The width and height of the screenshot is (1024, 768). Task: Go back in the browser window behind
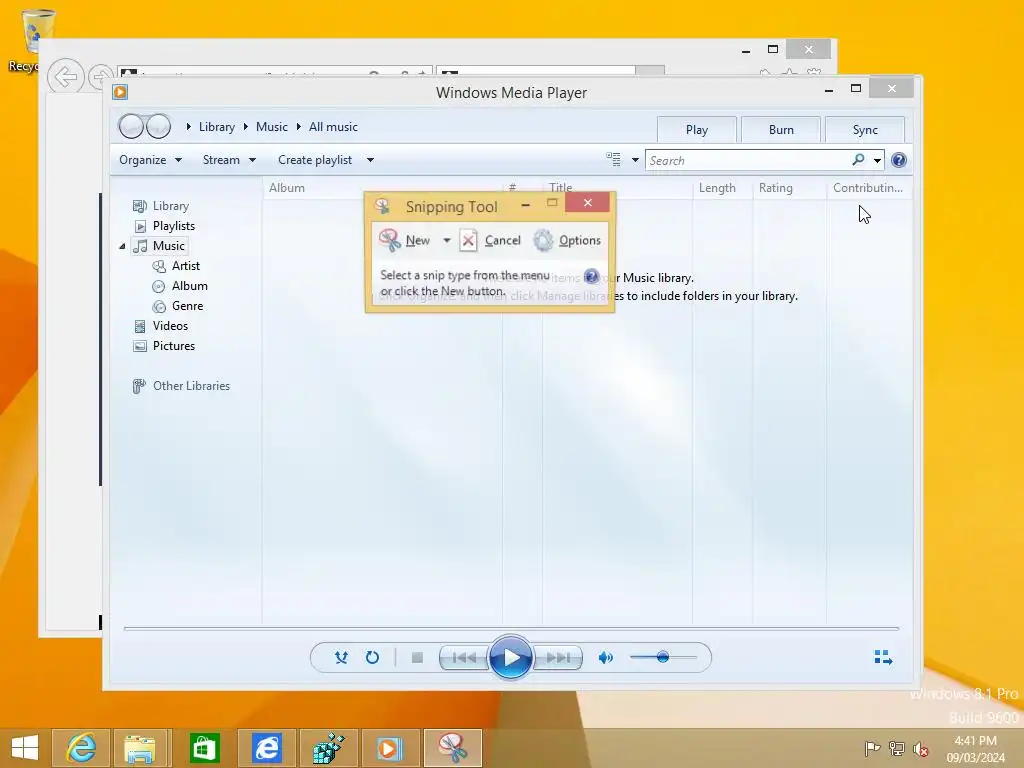65,77
